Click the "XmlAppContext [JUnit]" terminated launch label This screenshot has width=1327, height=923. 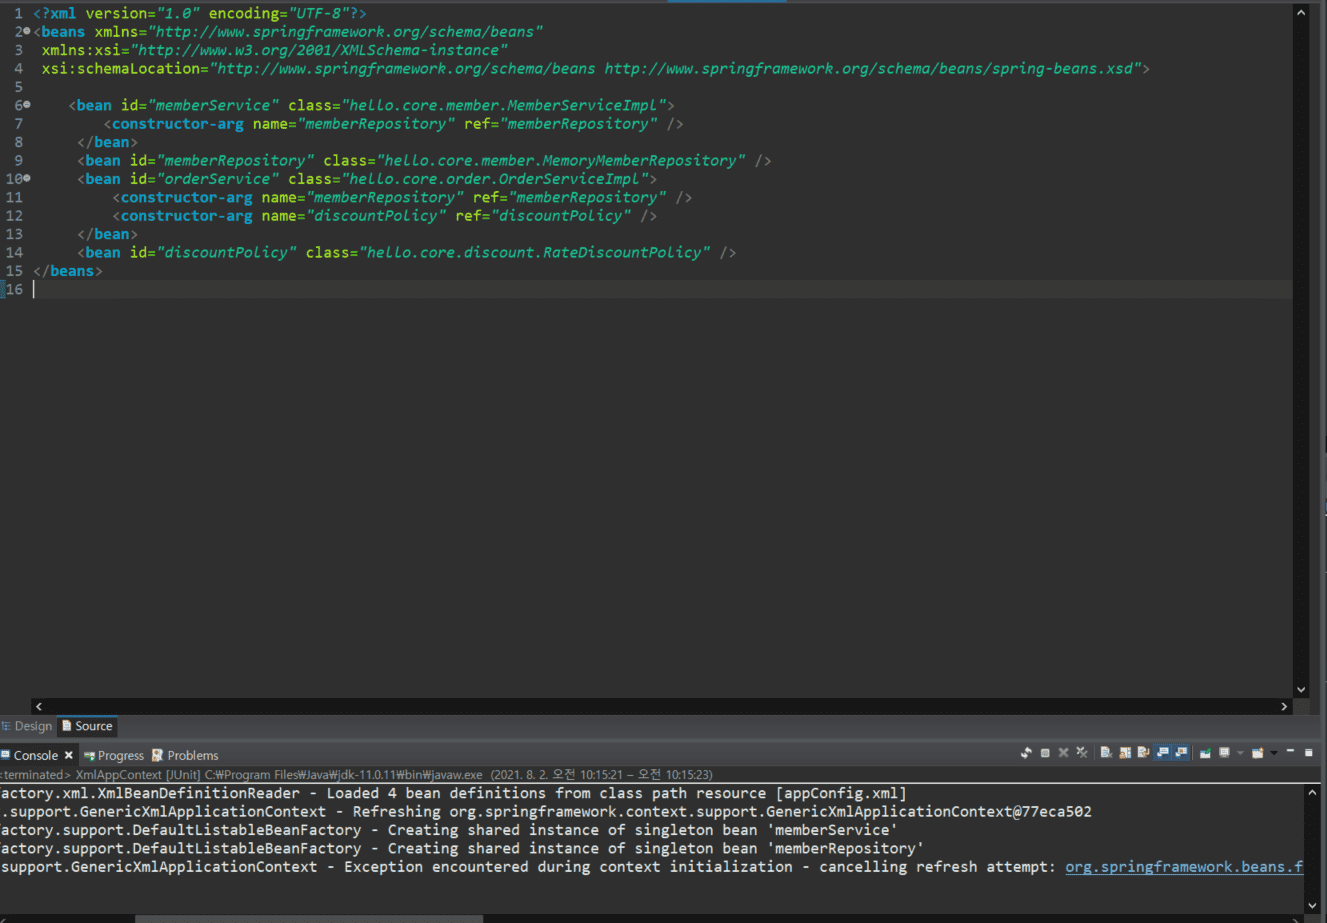pyautogui.click(x=140, y=775)
